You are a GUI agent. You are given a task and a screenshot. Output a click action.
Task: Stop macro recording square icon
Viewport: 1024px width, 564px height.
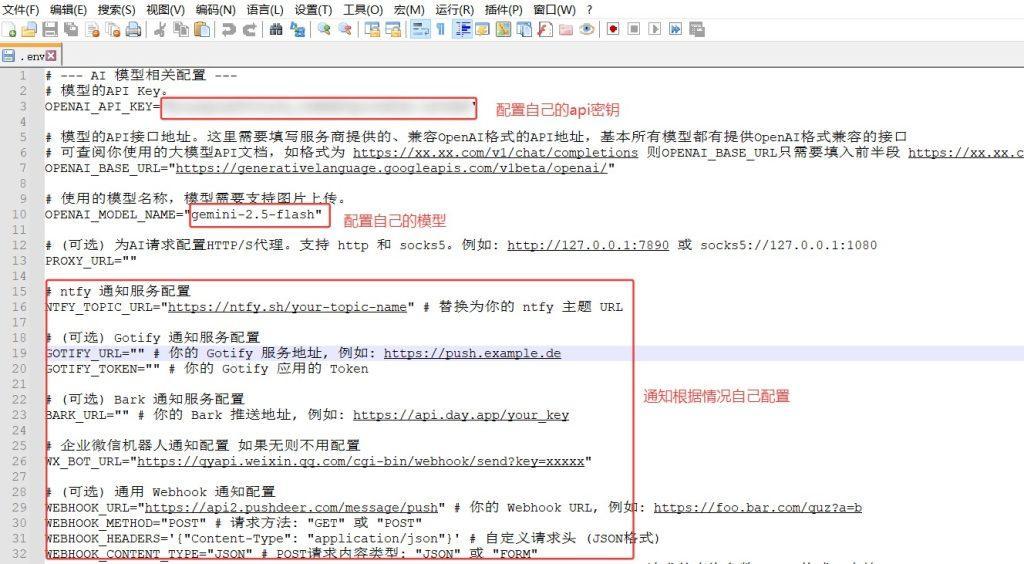click(633, 29)
